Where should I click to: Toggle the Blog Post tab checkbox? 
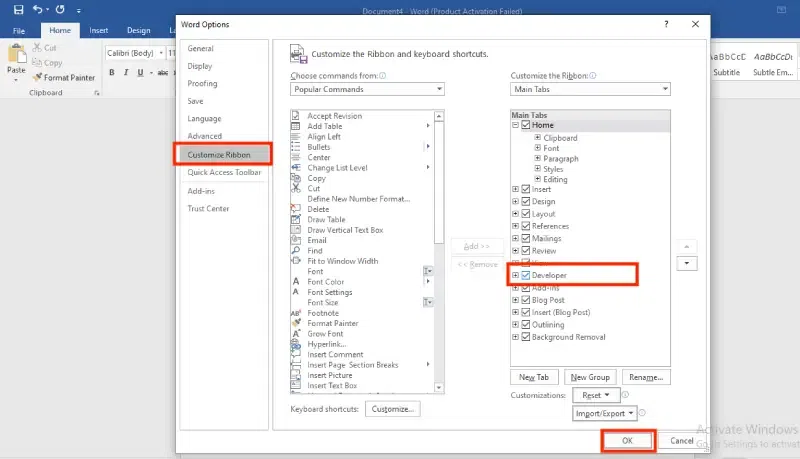(x=526, y=300)
